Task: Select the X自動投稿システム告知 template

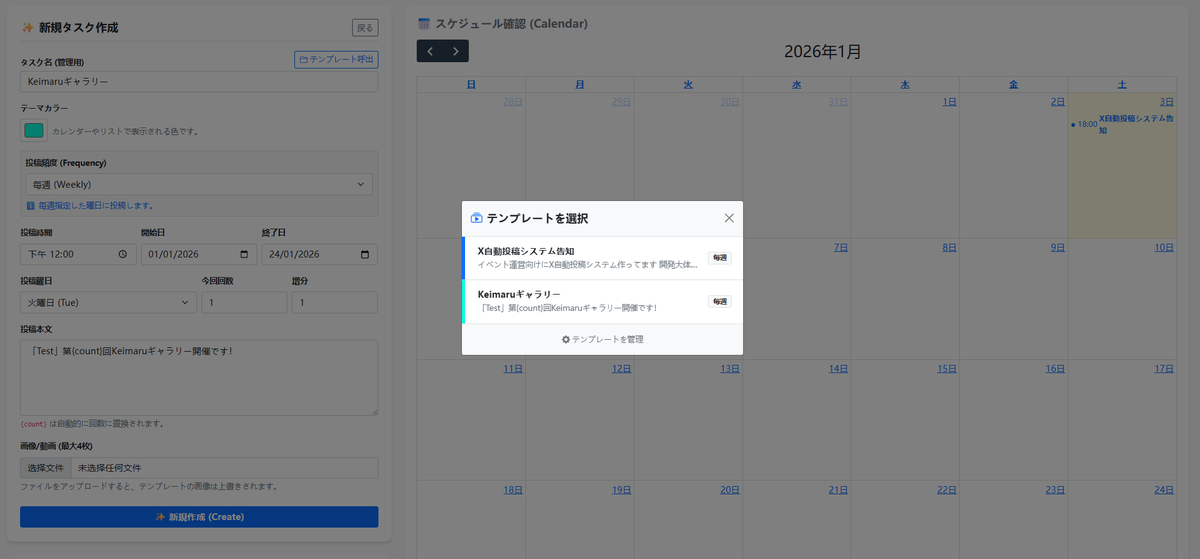Action: 602,258
